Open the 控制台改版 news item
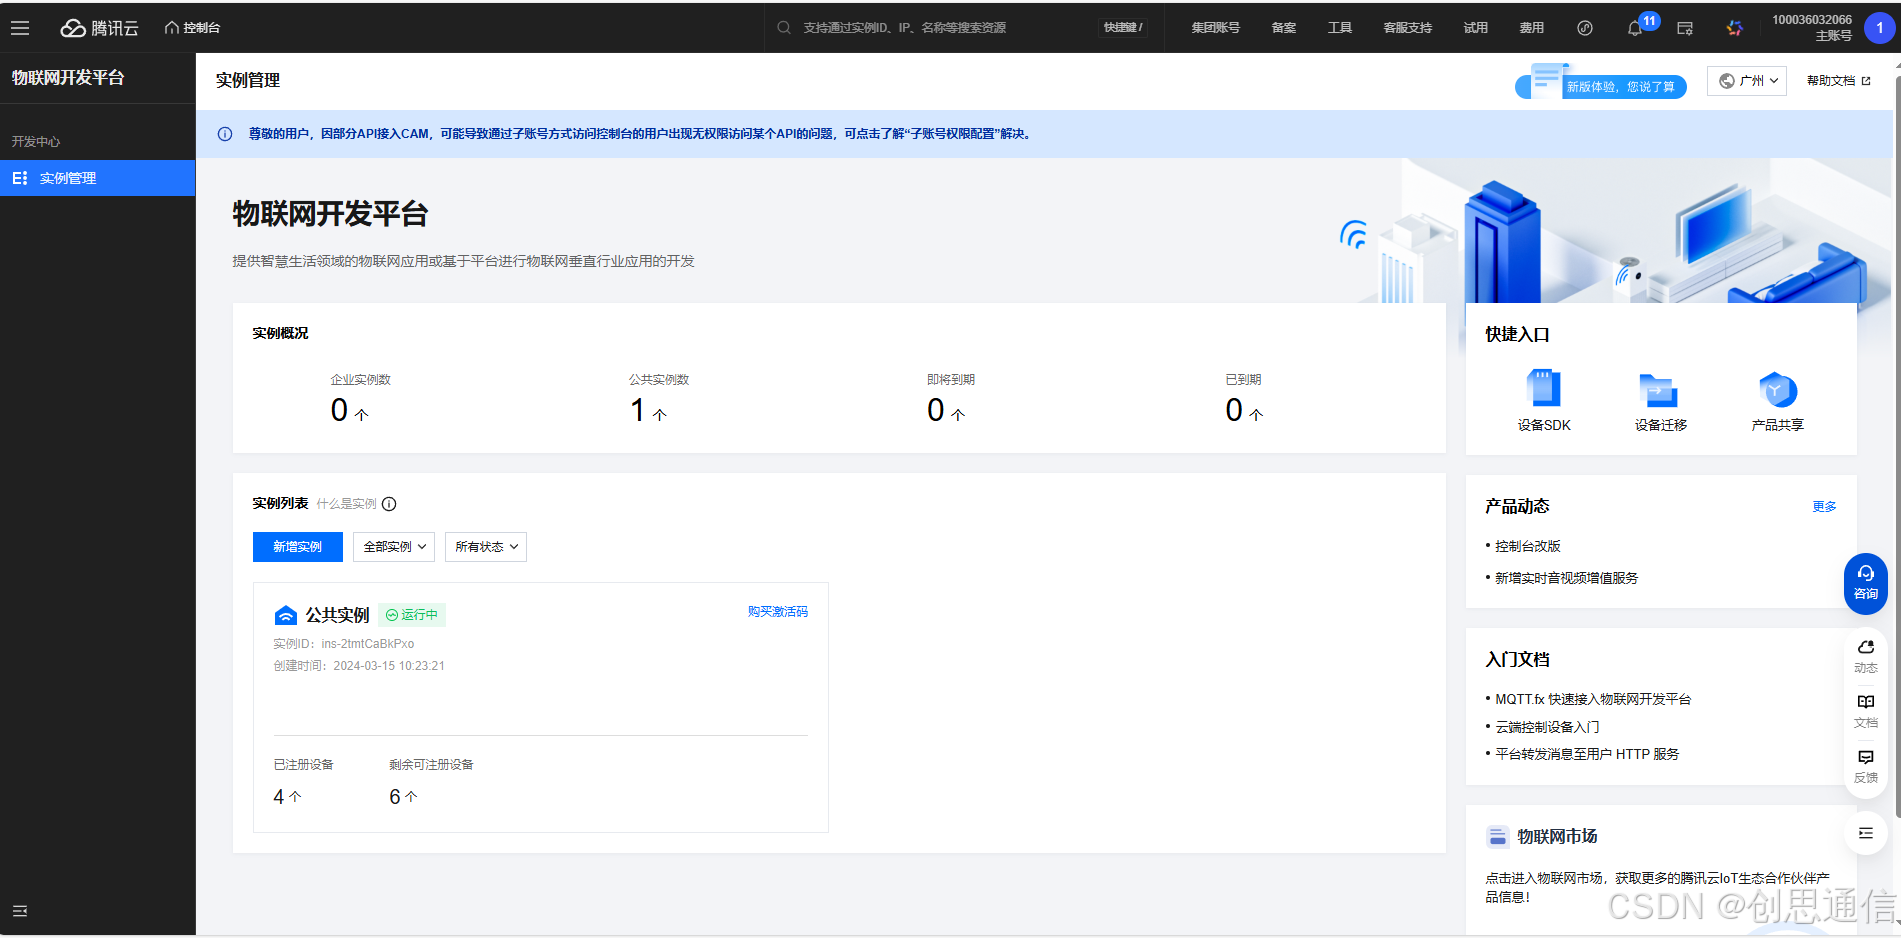The width and height of the screenshot is (1901, 938). pyautogui.click(x=1527, y=546)
